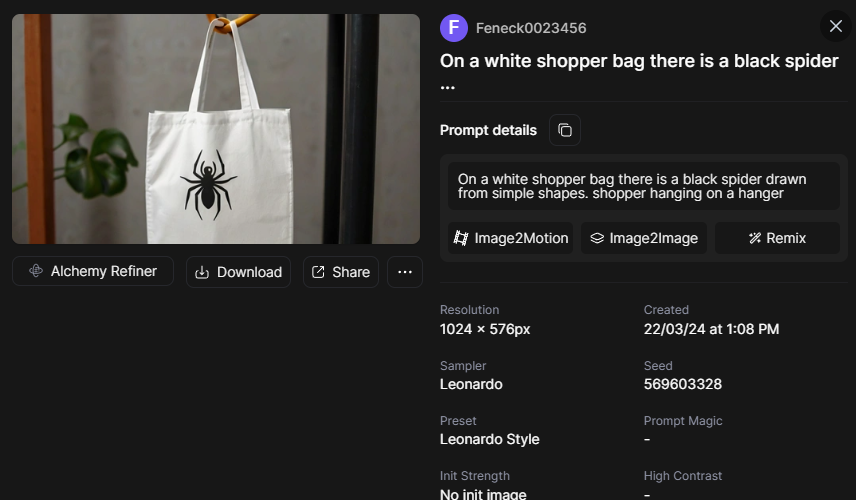Download the generated image
This screenshot has height=500, width=856.
tap(238, 272)
